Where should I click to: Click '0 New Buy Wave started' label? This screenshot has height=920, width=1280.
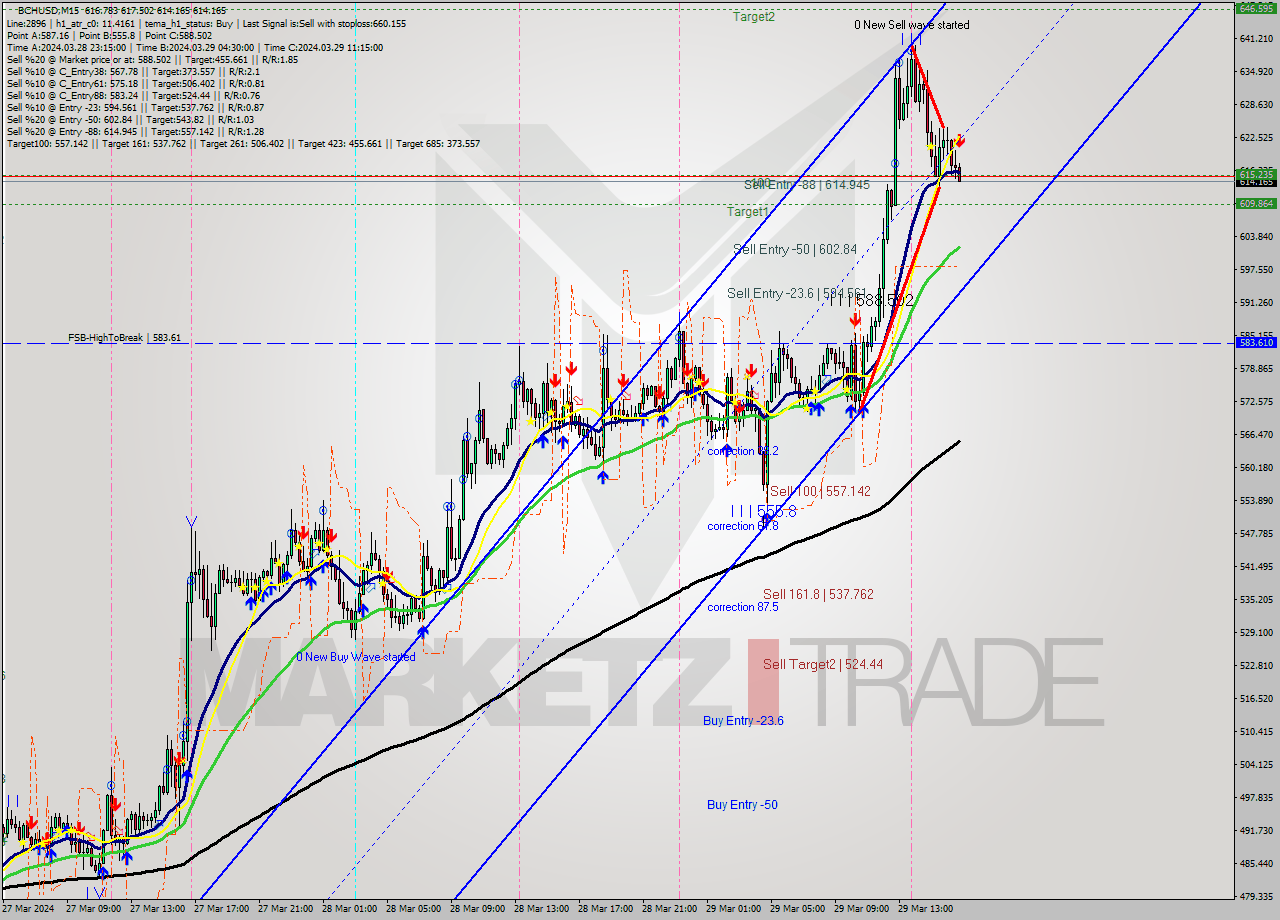[x=355, y=657]
